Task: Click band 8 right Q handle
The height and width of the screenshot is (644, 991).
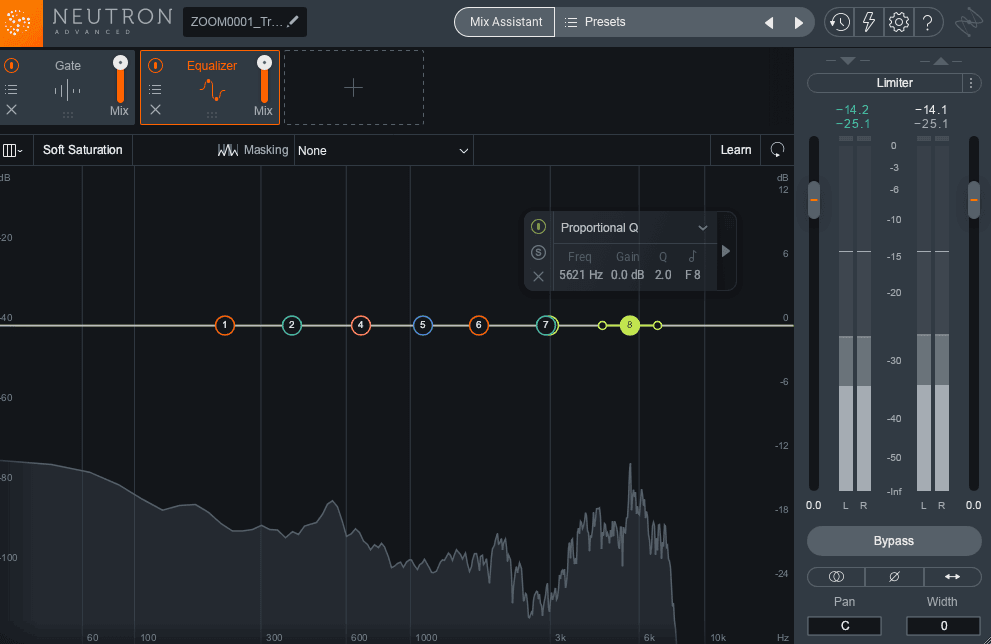Action: pos(657,325)
